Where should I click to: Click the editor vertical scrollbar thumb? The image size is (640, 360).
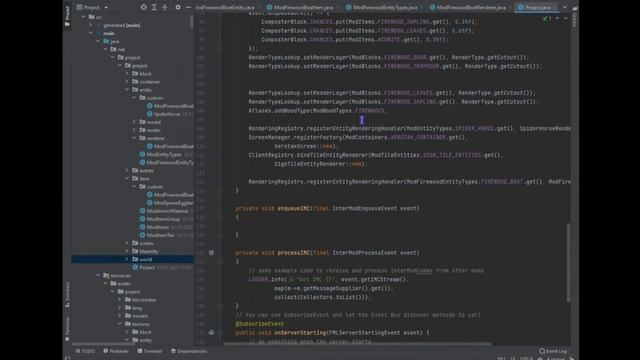tap(568, 262)
